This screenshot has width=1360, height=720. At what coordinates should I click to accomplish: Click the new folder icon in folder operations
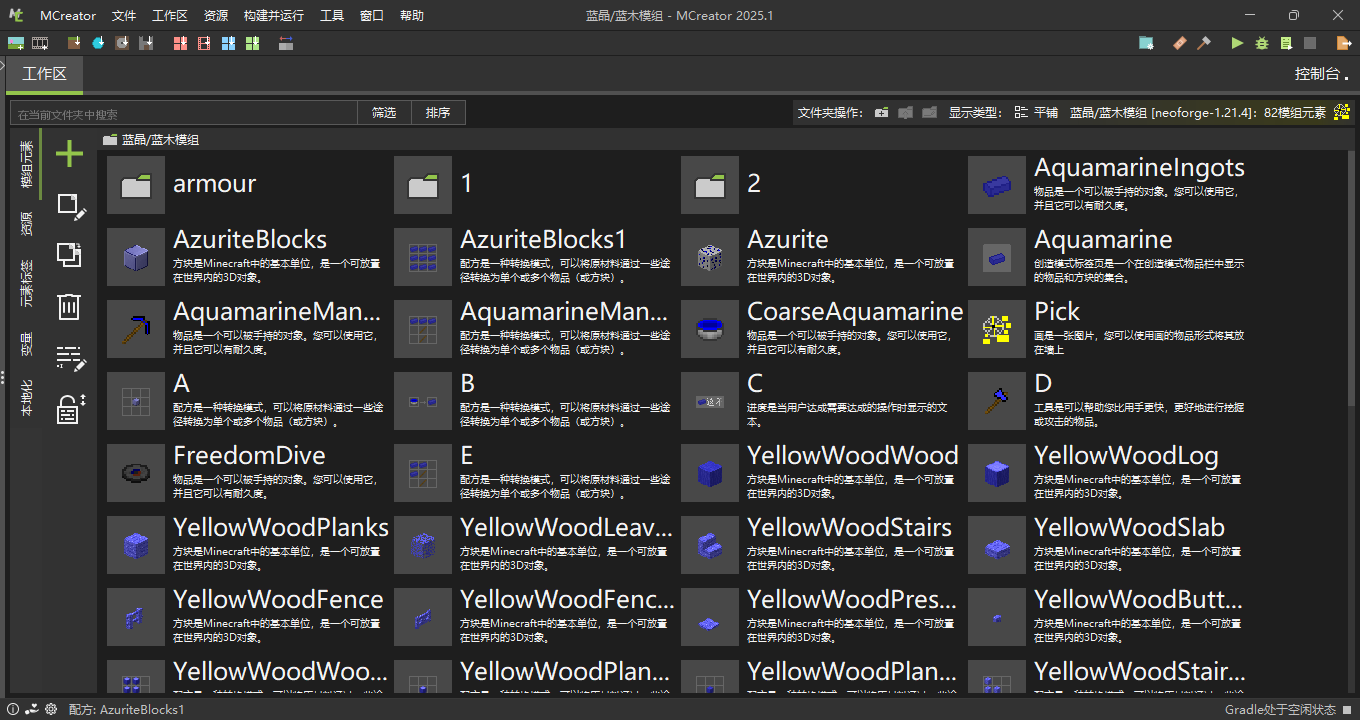click(x=881, y=113)
